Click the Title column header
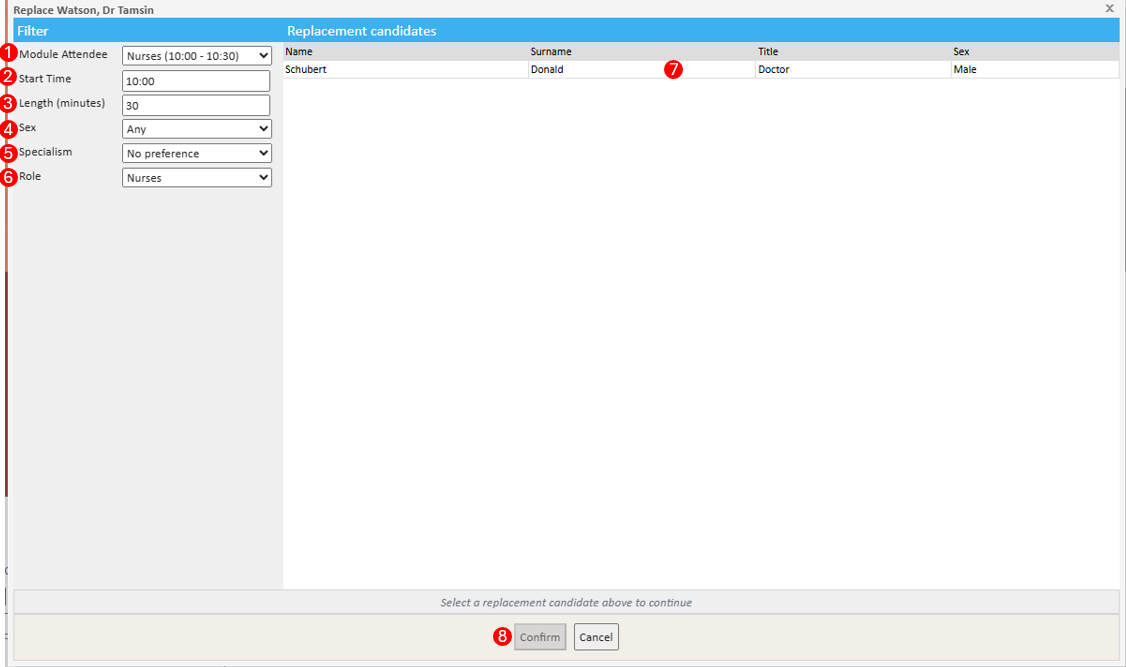The image size is (1126, 667). click(x=768, y=51)
